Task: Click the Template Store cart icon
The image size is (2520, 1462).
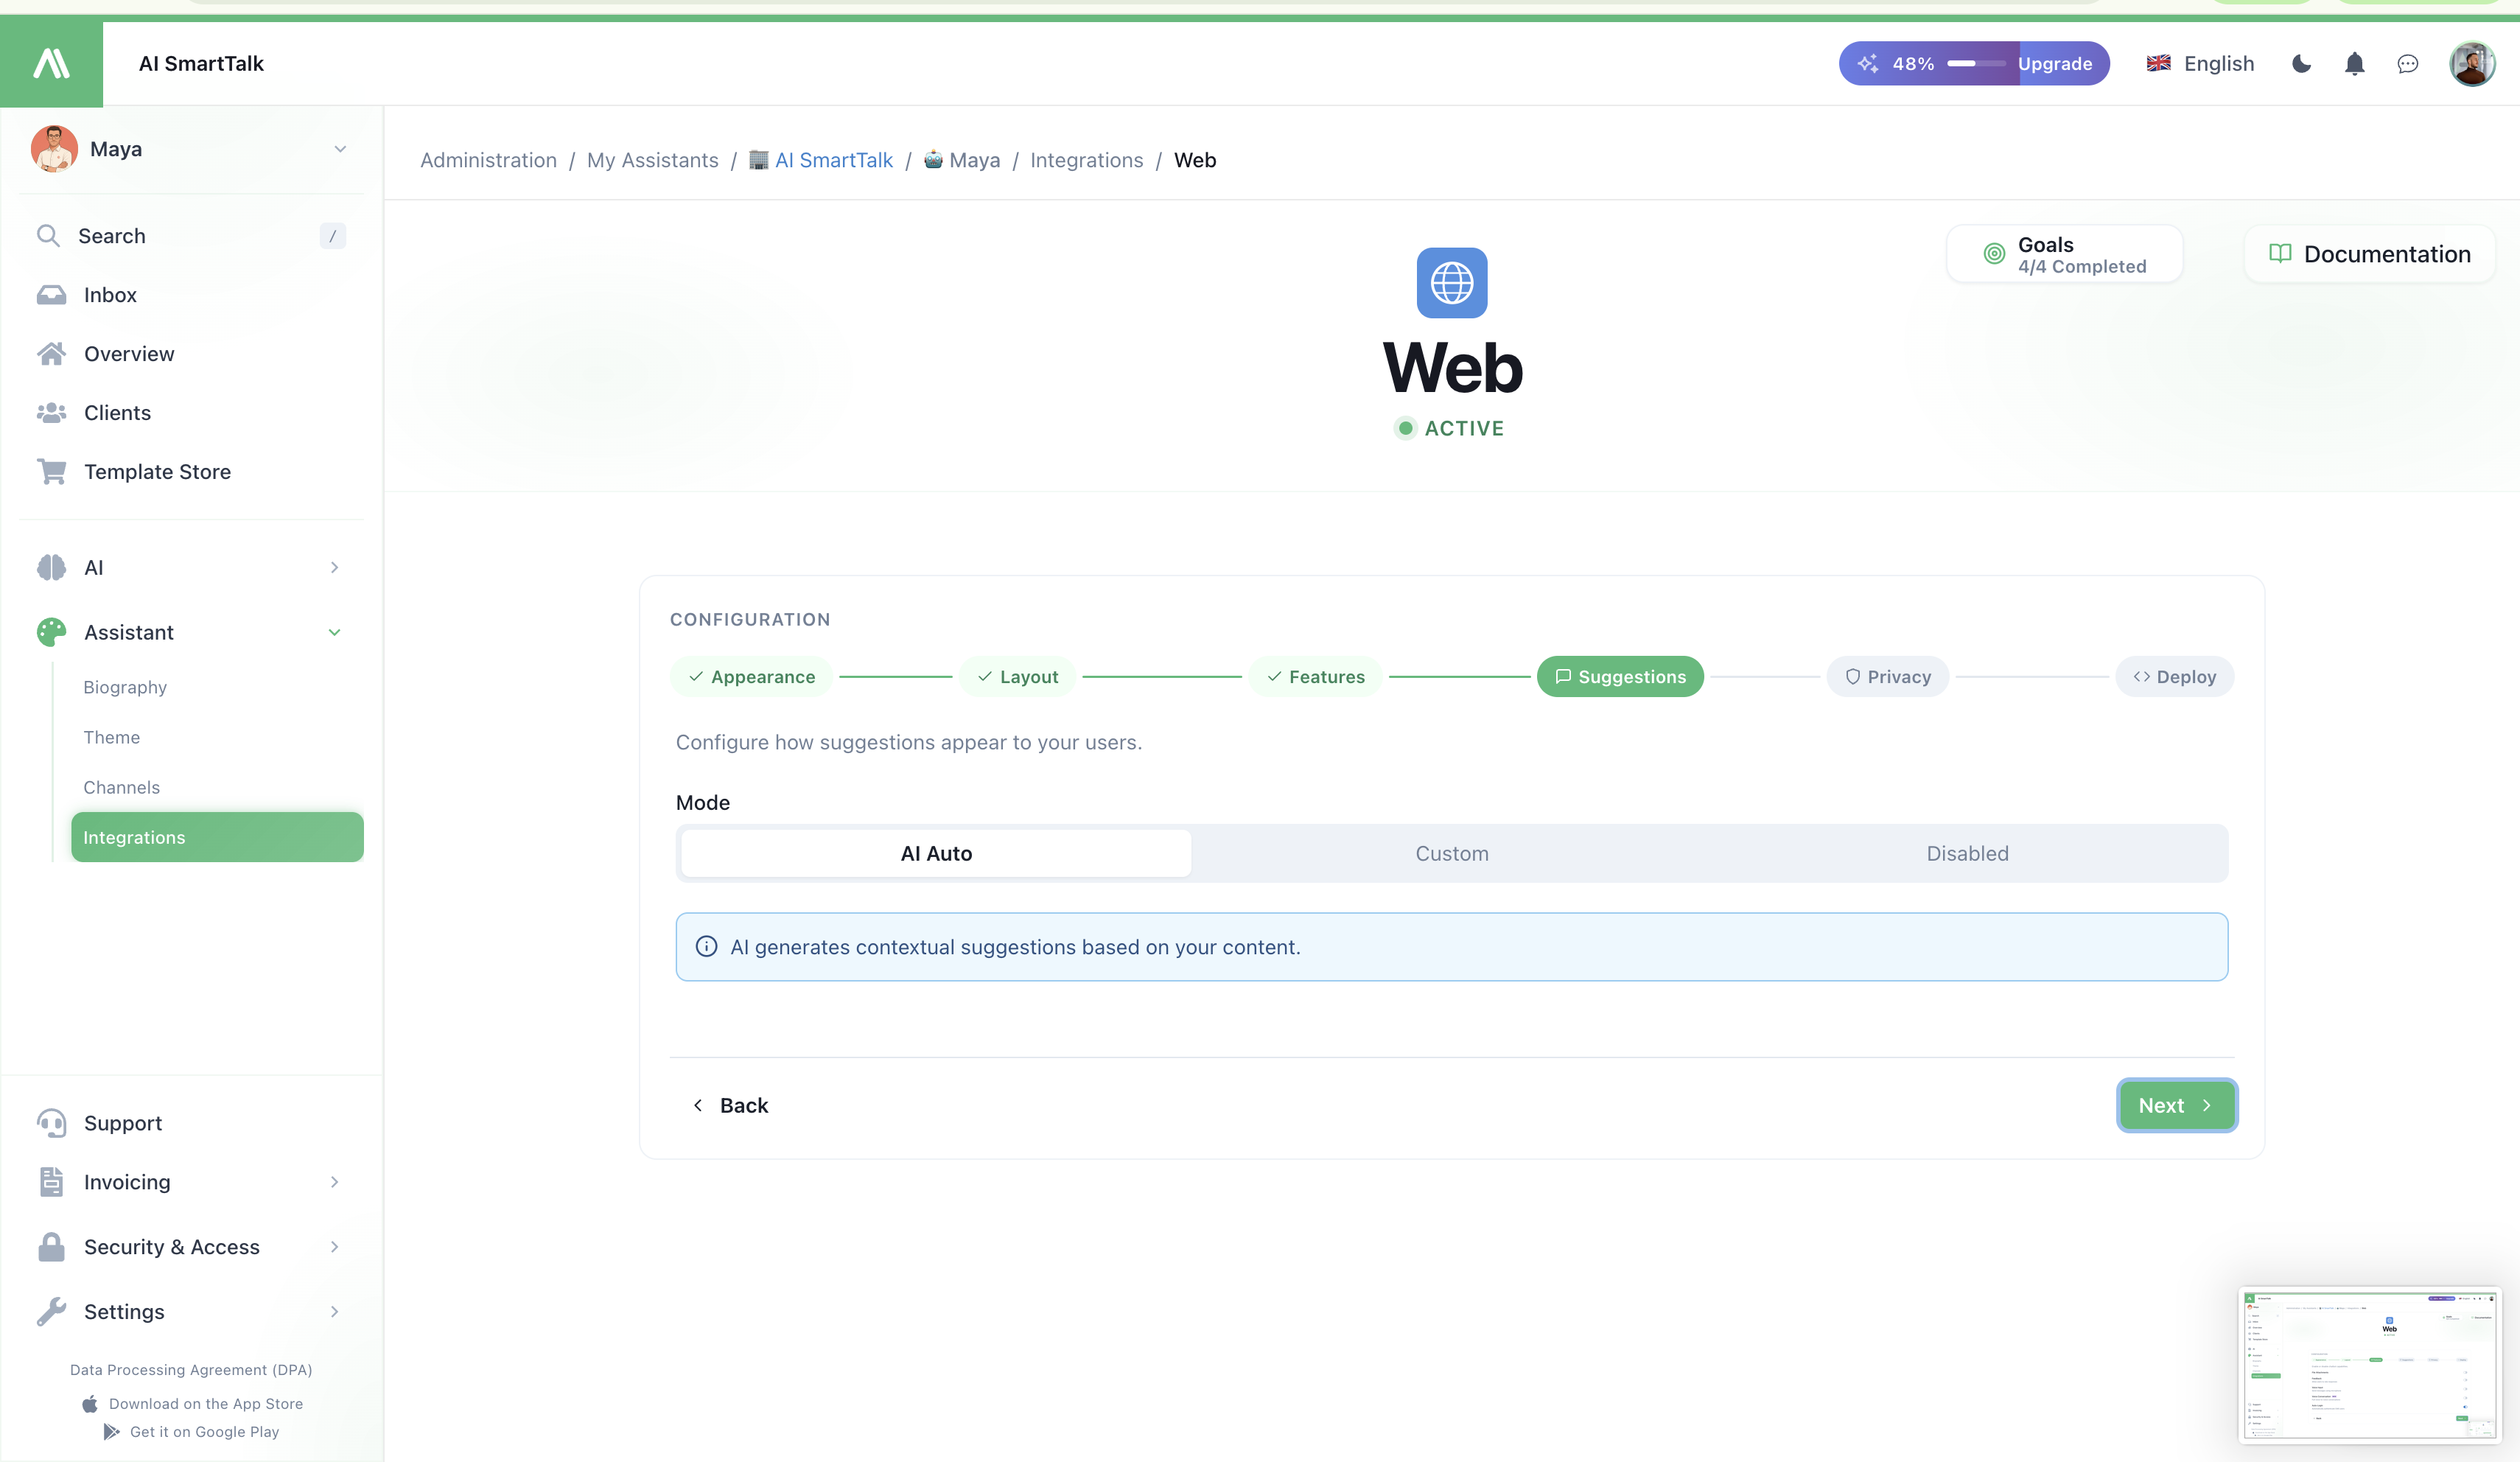Action: point(51,471)
